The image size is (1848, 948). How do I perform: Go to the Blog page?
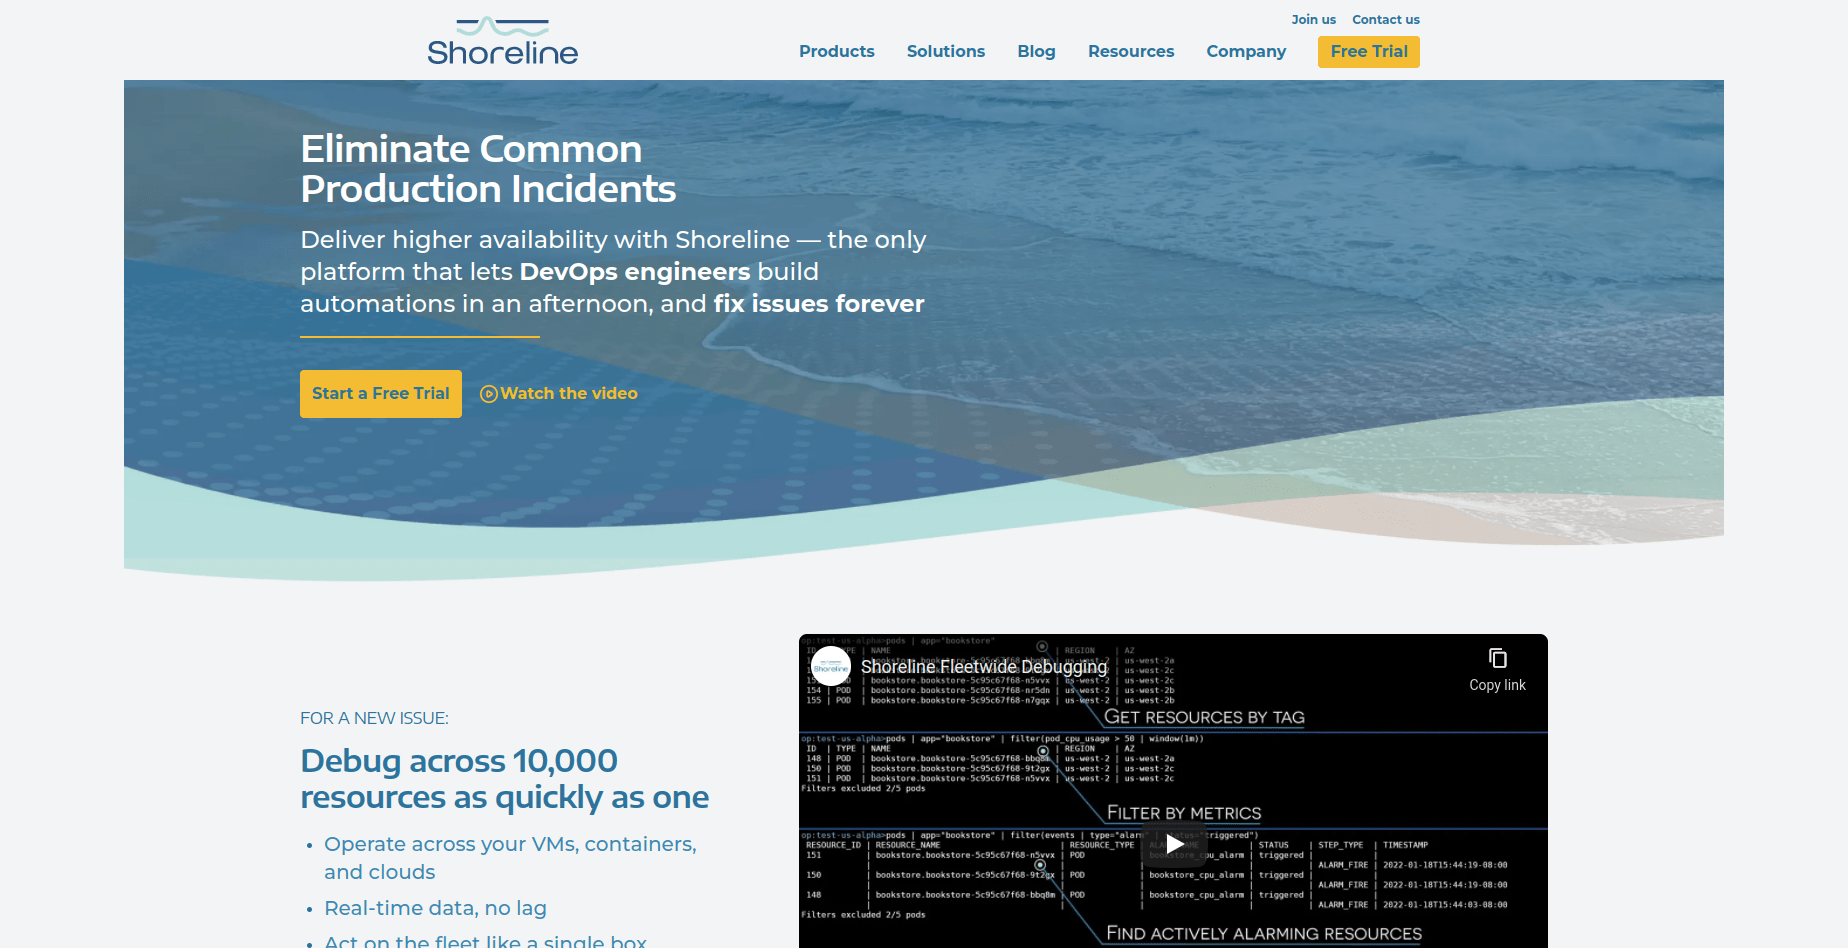(1036, 51)
